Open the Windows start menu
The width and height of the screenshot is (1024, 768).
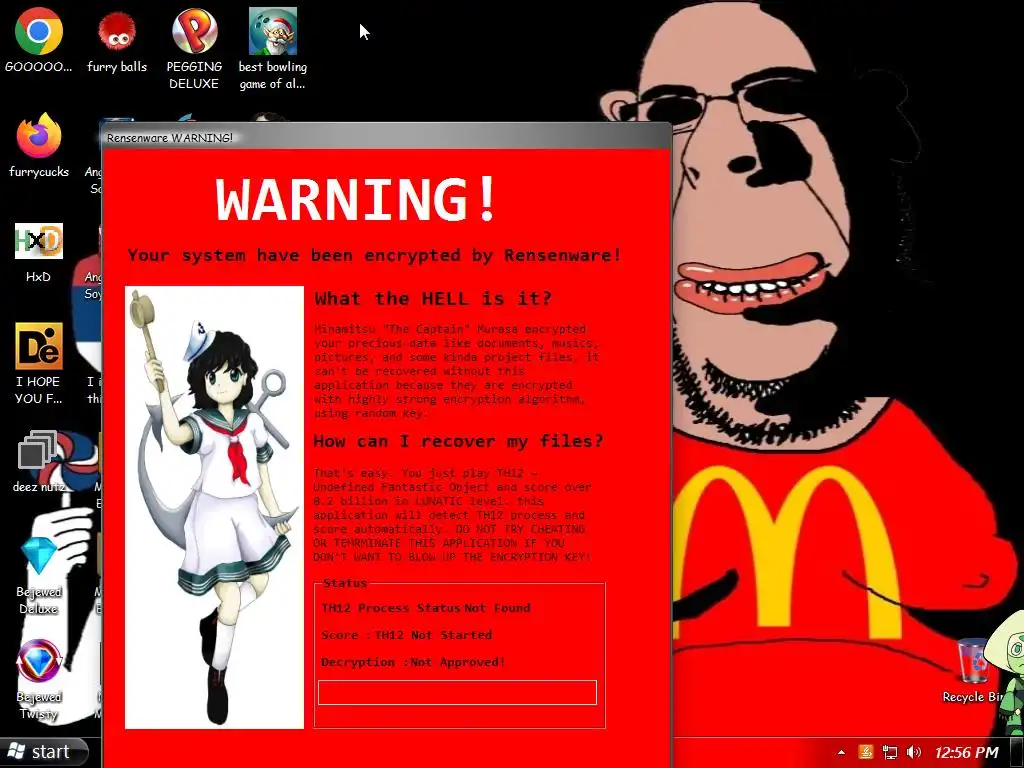(x=44, y=752)
